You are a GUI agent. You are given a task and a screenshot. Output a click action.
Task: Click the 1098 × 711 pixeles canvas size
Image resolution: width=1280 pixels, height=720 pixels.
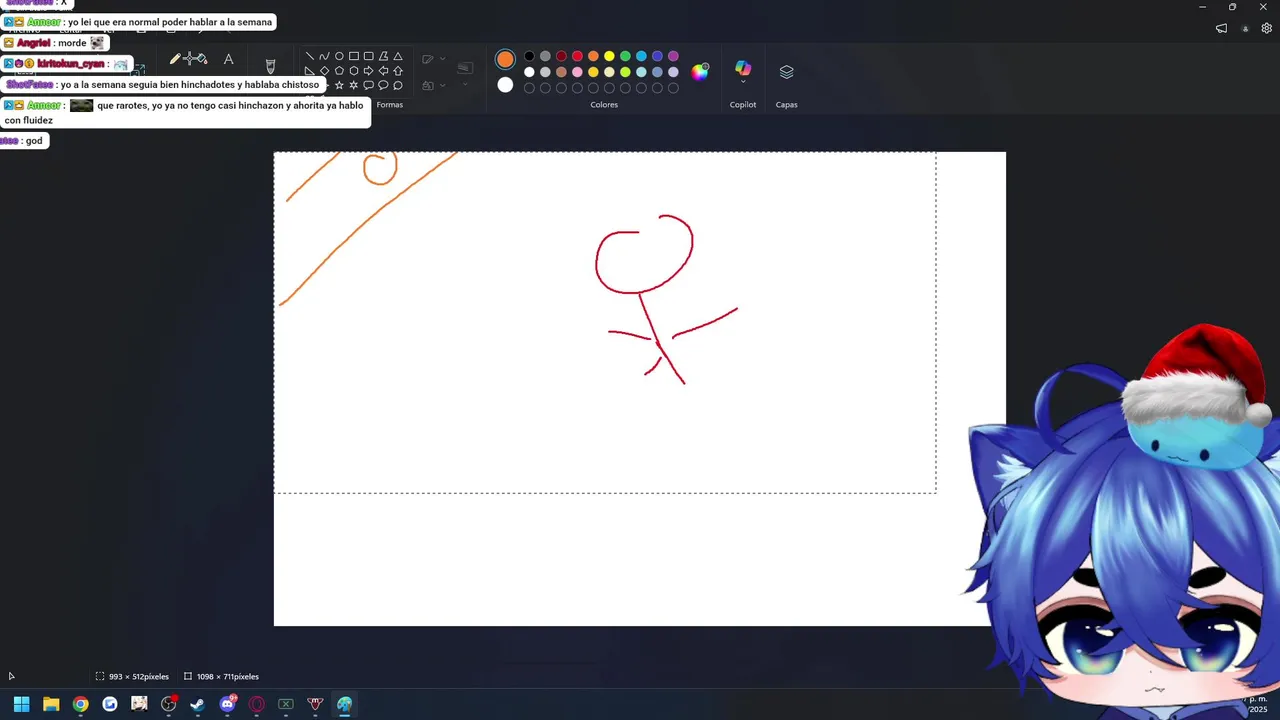click(x=228, y=677)
